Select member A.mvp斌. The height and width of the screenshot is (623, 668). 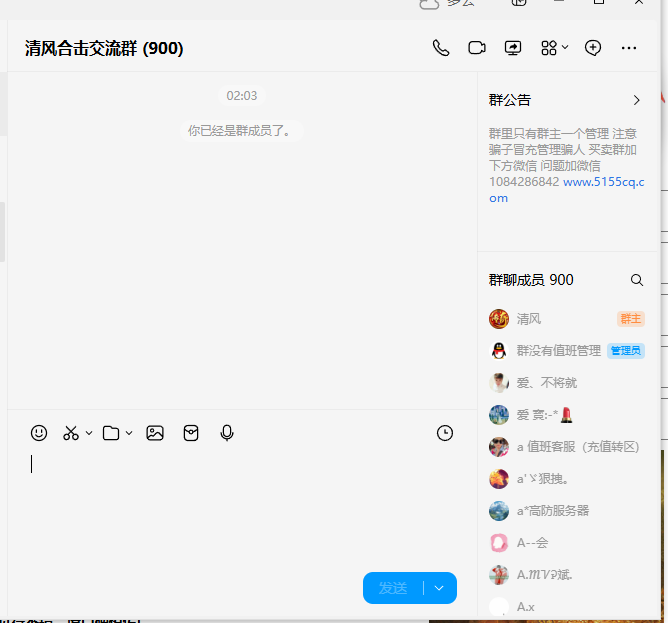pyautogui.click(x=567, y=574)
